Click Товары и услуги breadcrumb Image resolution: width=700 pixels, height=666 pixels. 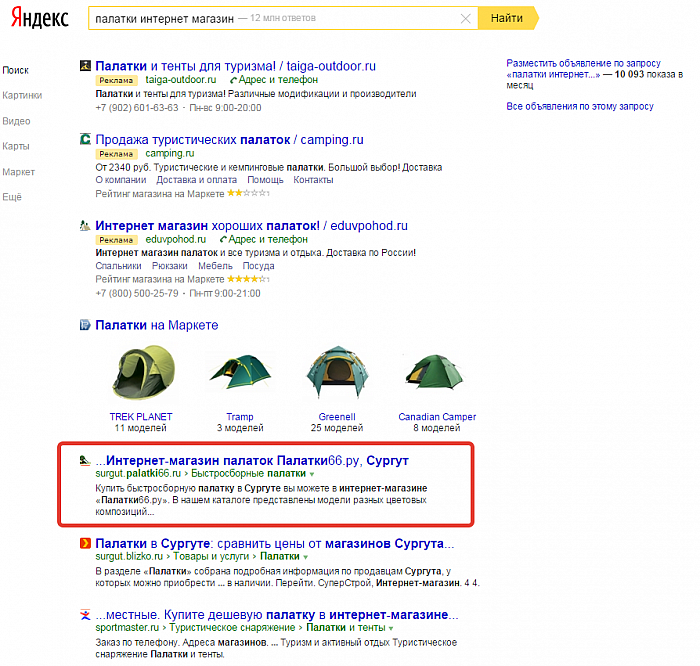pyautogui.click(x=211, y=557)
